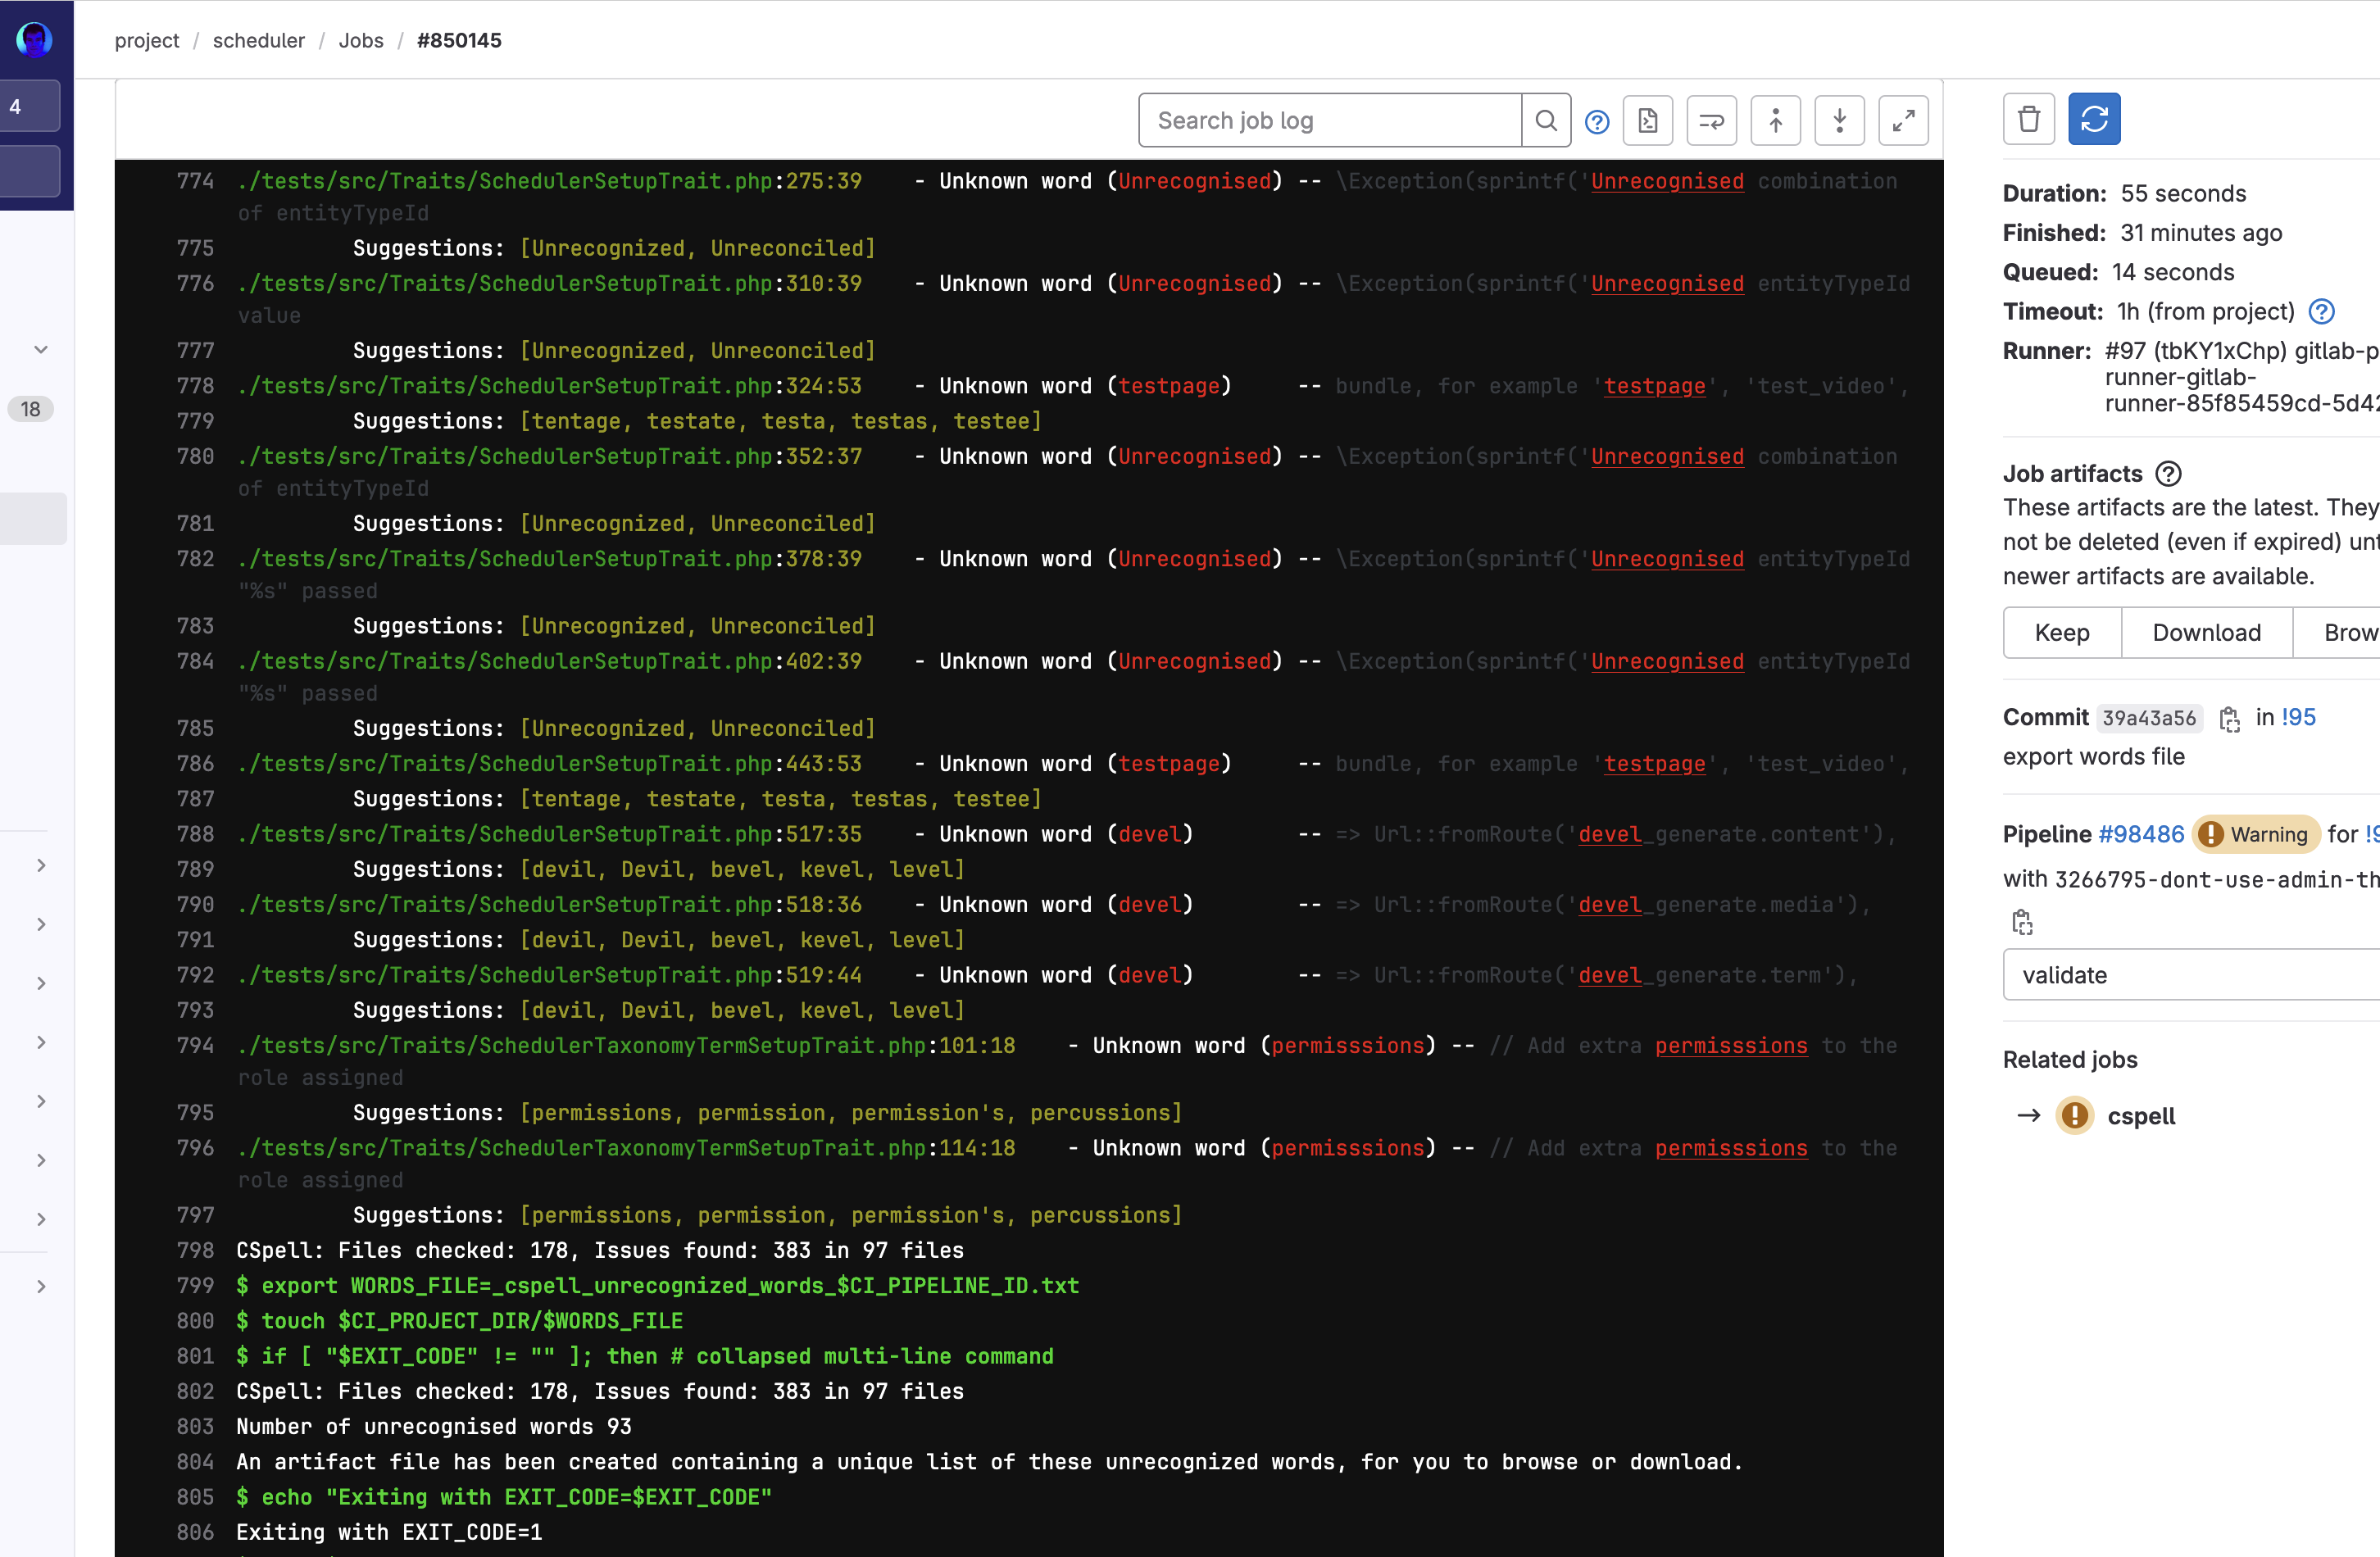
Task: Open the scheduler breadcrumb entry
Action: click(x=258, y=41)
